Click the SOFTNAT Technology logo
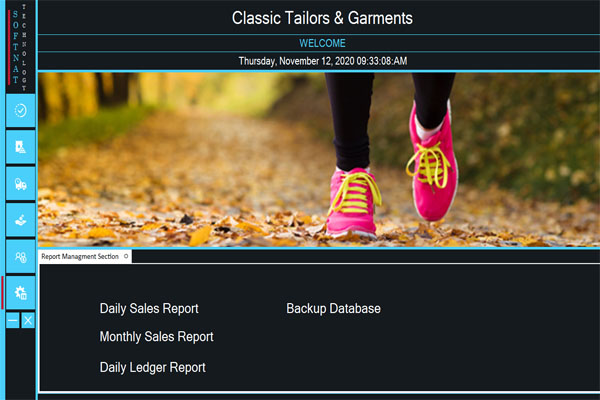The height and width of the screenshot is (400, 600). [x=19, y=47]
